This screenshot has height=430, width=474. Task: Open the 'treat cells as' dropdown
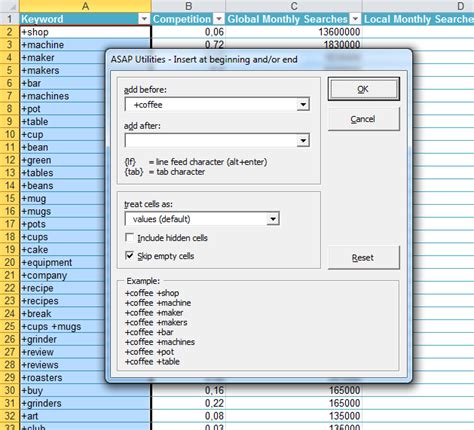273,219
